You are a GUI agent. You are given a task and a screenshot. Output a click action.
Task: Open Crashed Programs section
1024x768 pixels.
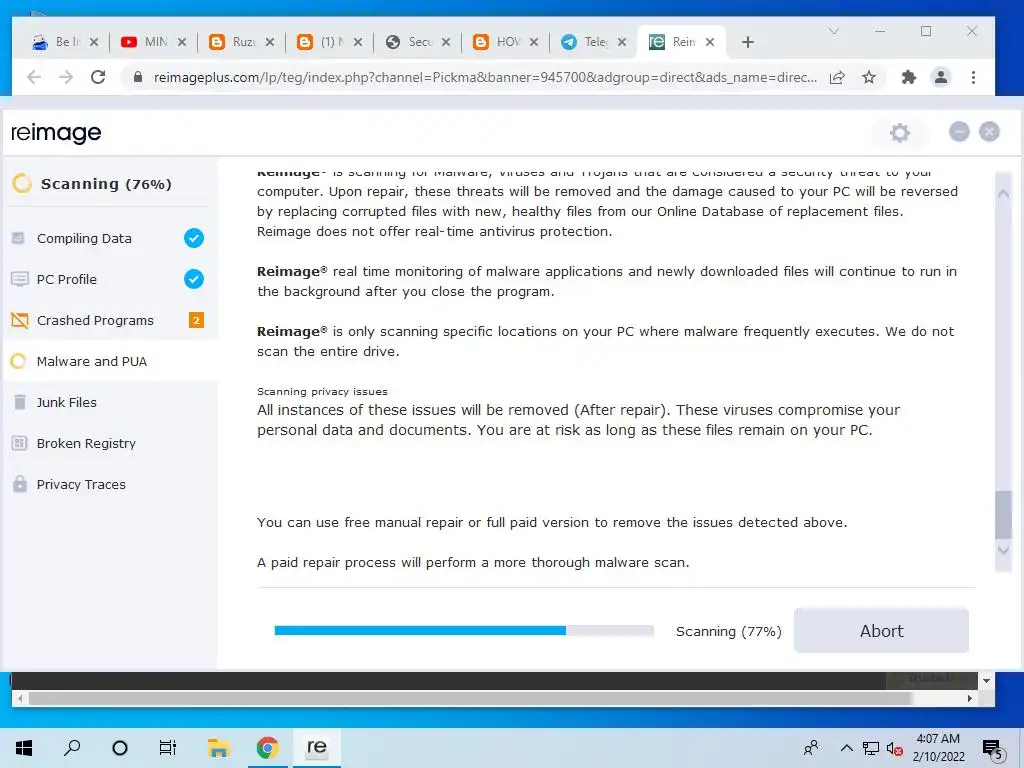108,321
